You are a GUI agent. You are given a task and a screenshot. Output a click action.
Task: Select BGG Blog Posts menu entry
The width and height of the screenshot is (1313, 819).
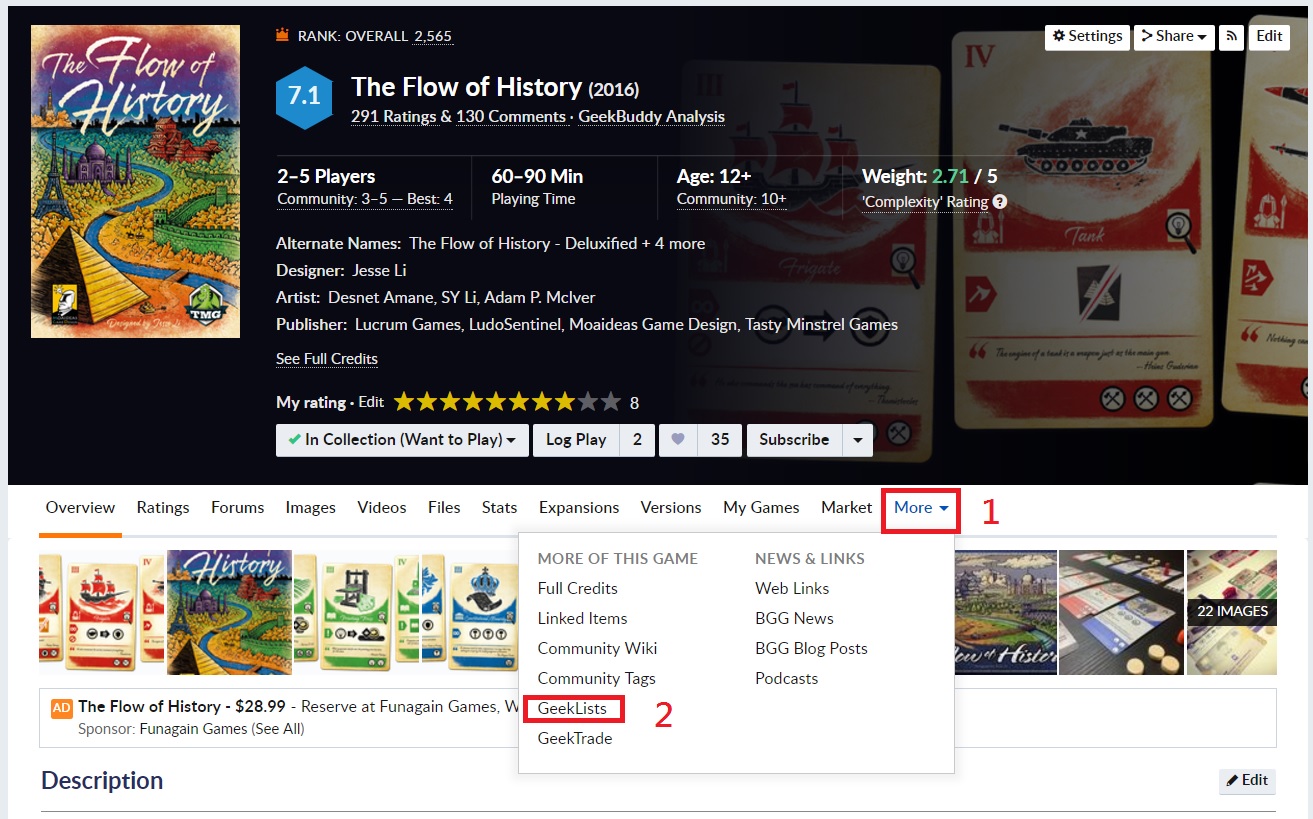[x=811, y=648]
